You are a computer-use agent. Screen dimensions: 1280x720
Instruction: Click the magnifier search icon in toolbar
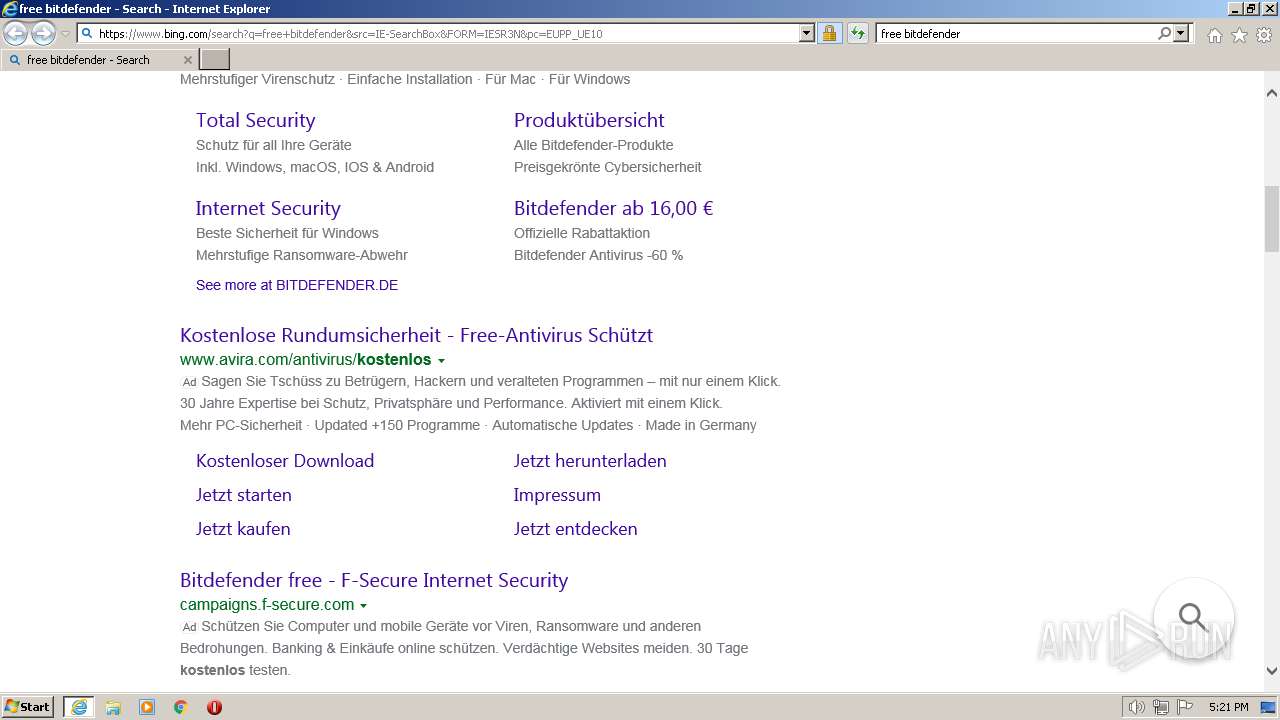click(1164, 33)
